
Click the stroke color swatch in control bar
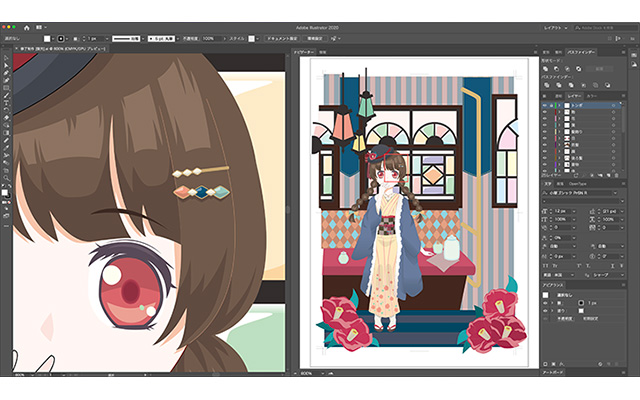pyautogui.click(x=61, y=38)
